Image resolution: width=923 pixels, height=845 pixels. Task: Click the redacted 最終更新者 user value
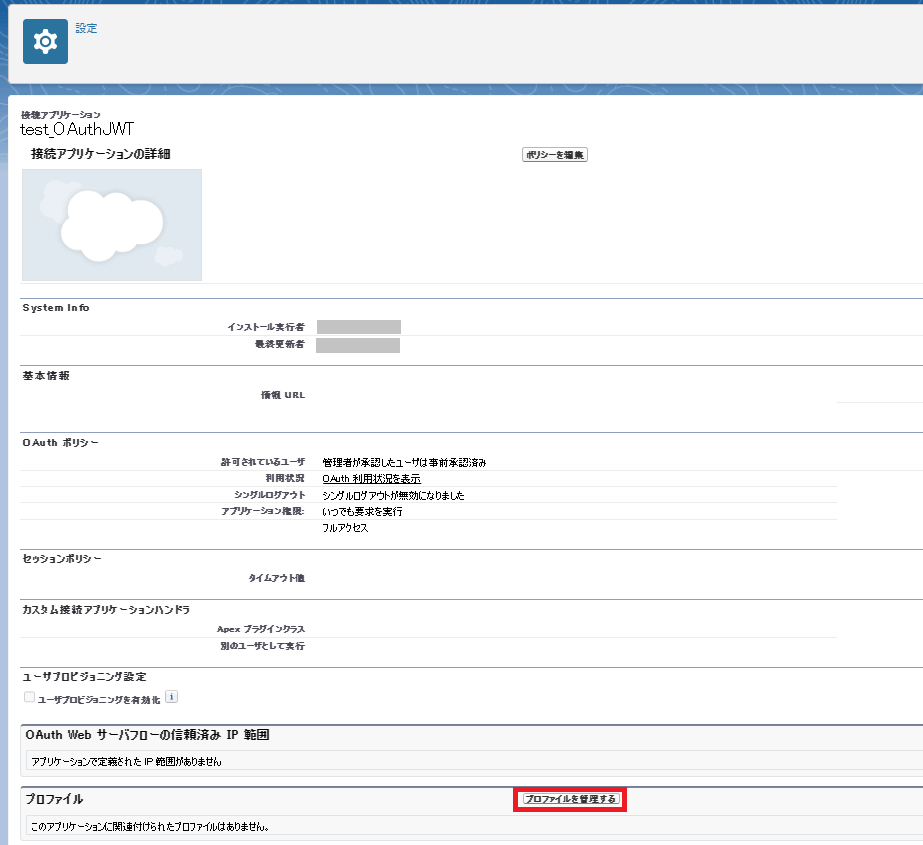point(358,345)
